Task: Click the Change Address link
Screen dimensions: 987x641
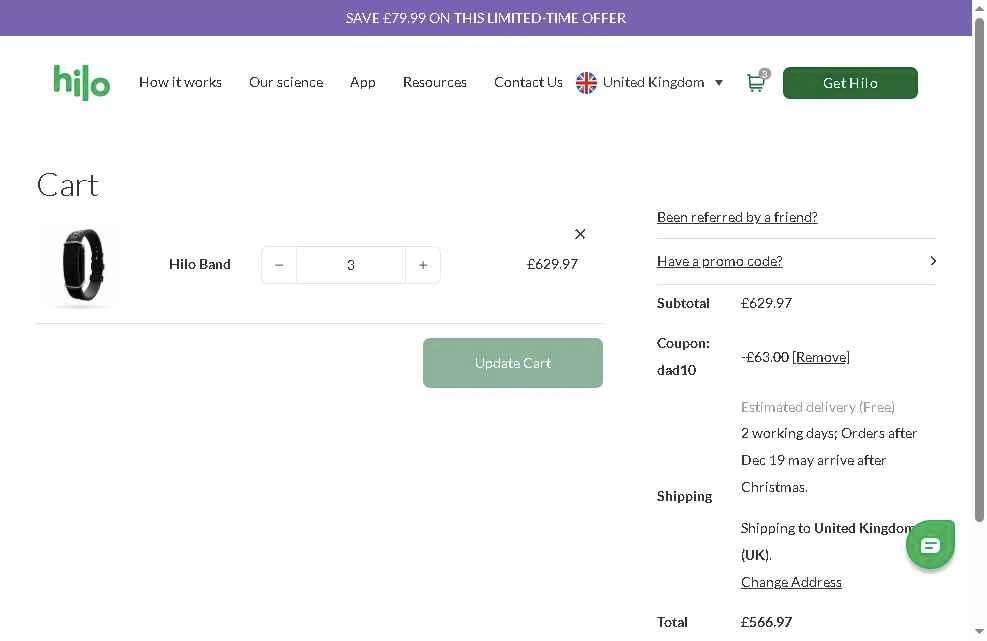Action: pyautogui.click(x=791, y=582)
